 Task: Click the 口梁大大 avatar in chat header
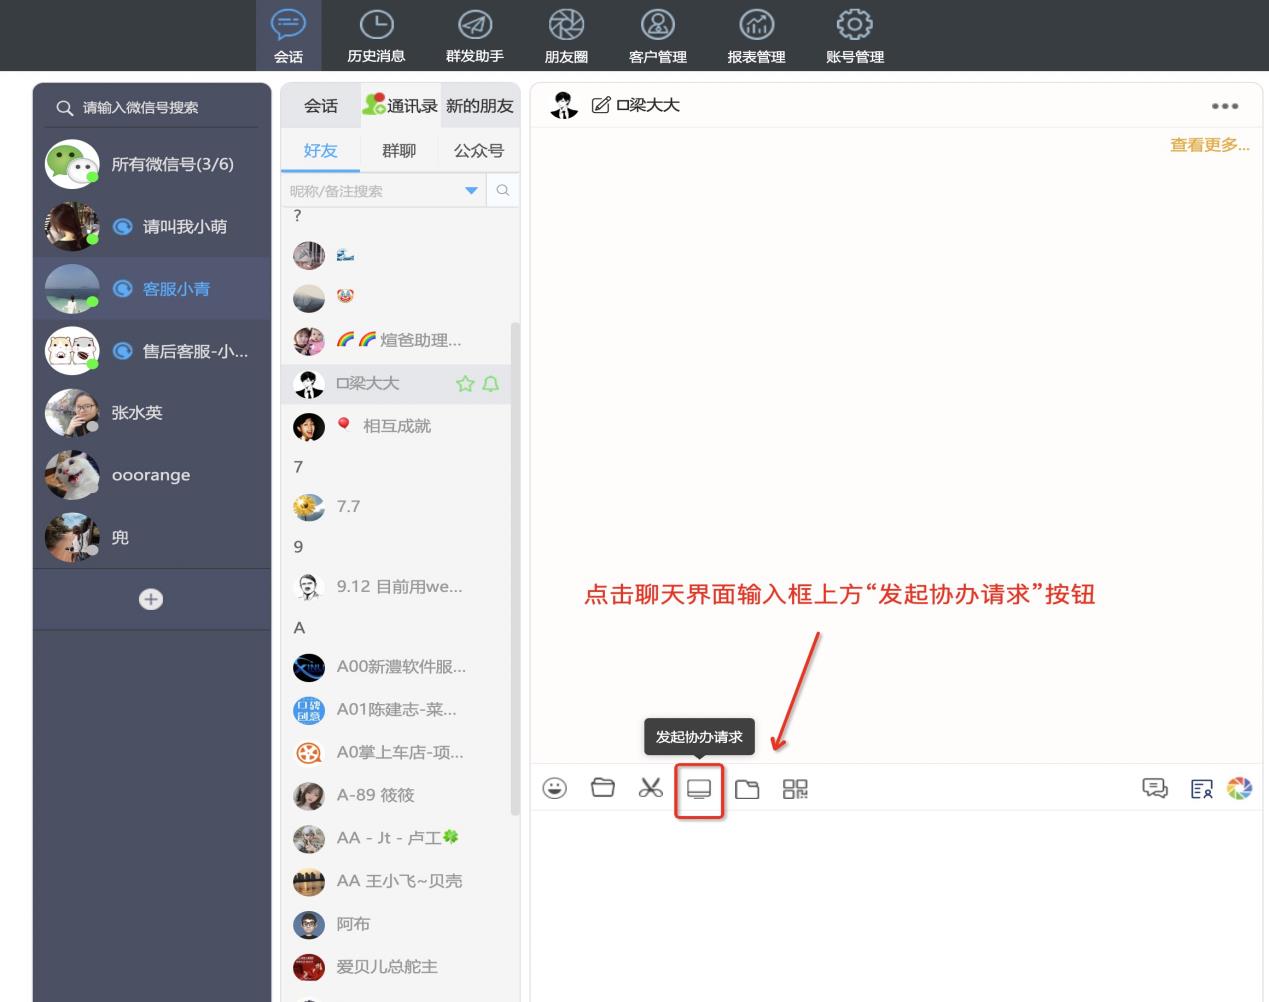564,105
